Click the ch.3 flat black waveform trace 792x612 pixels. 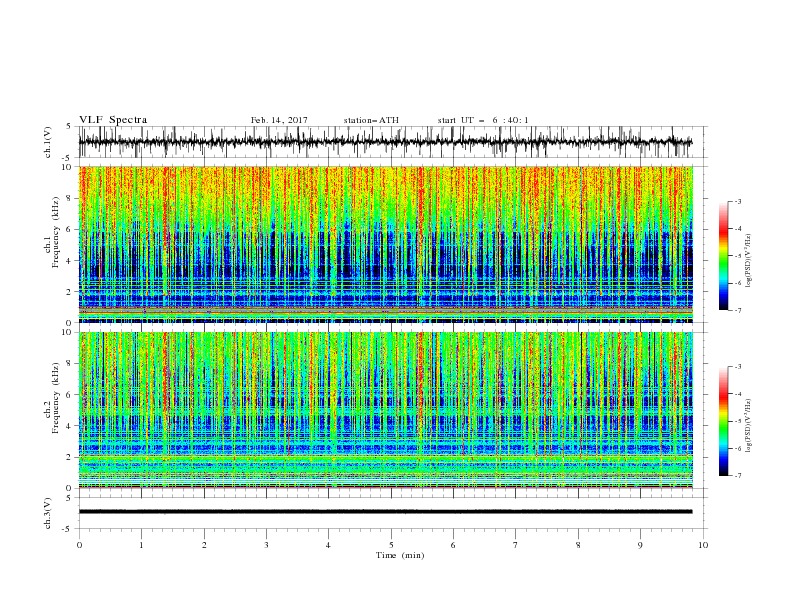[385, 512]
